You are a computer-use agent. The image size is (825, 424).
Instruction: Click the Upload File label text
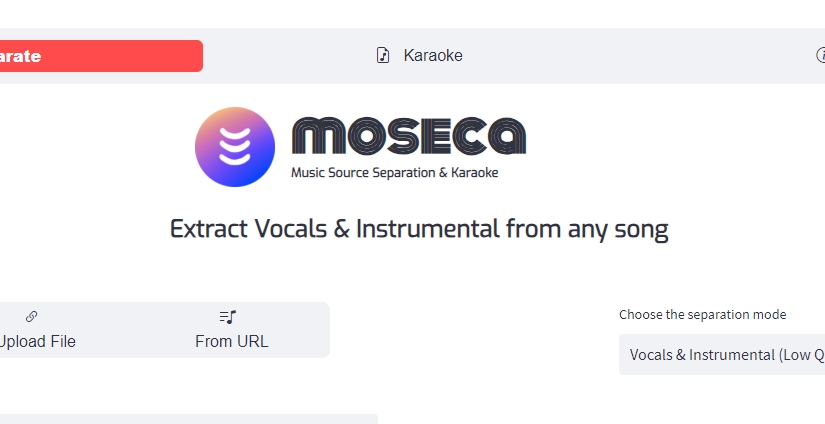click(37, 341)
